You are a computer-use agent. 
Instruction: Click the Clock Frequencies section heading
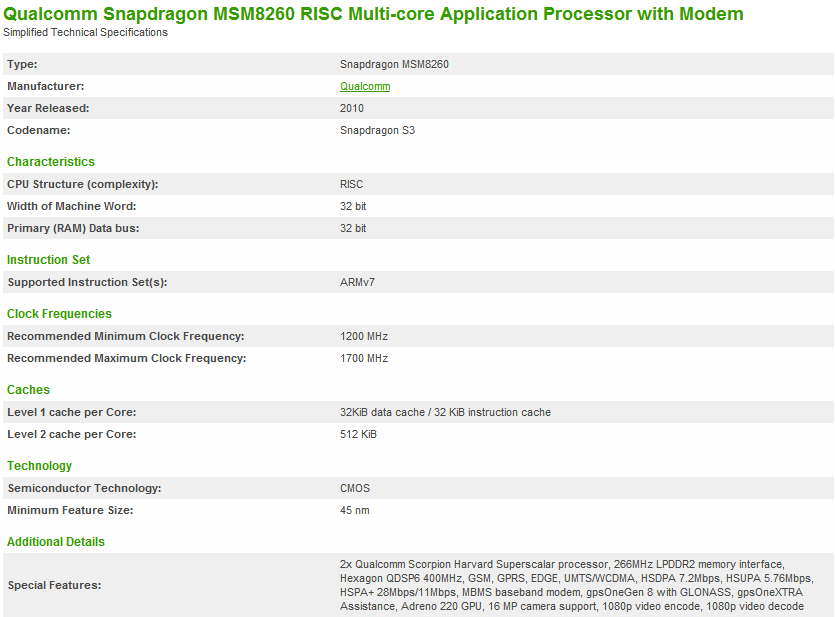point(59,314)
